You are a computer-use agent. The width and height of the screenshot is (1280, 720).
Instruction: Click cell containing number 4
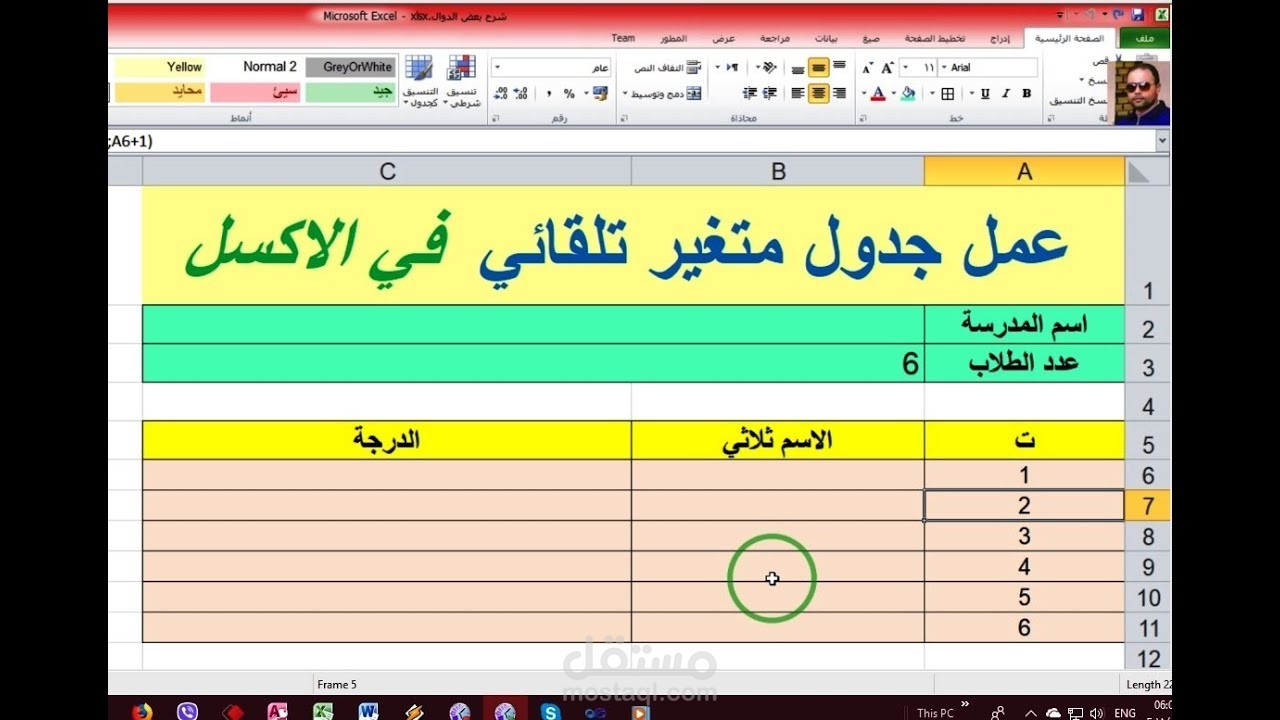click(1024, 567)
